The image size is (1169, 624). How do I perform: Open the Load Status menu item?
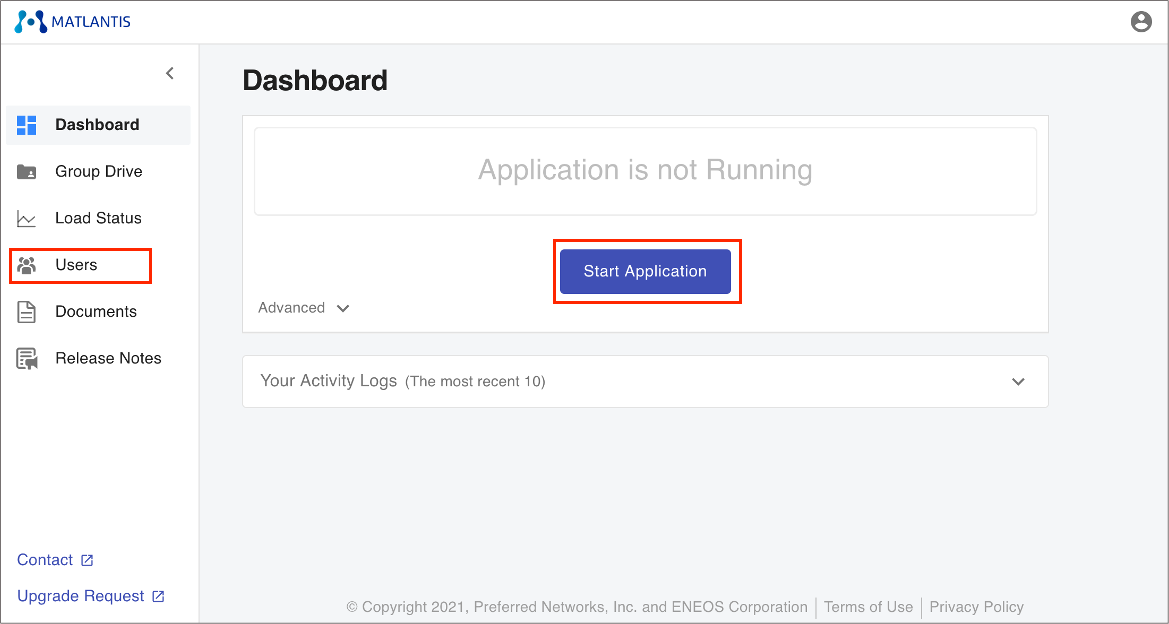click(x=98, y=219)
